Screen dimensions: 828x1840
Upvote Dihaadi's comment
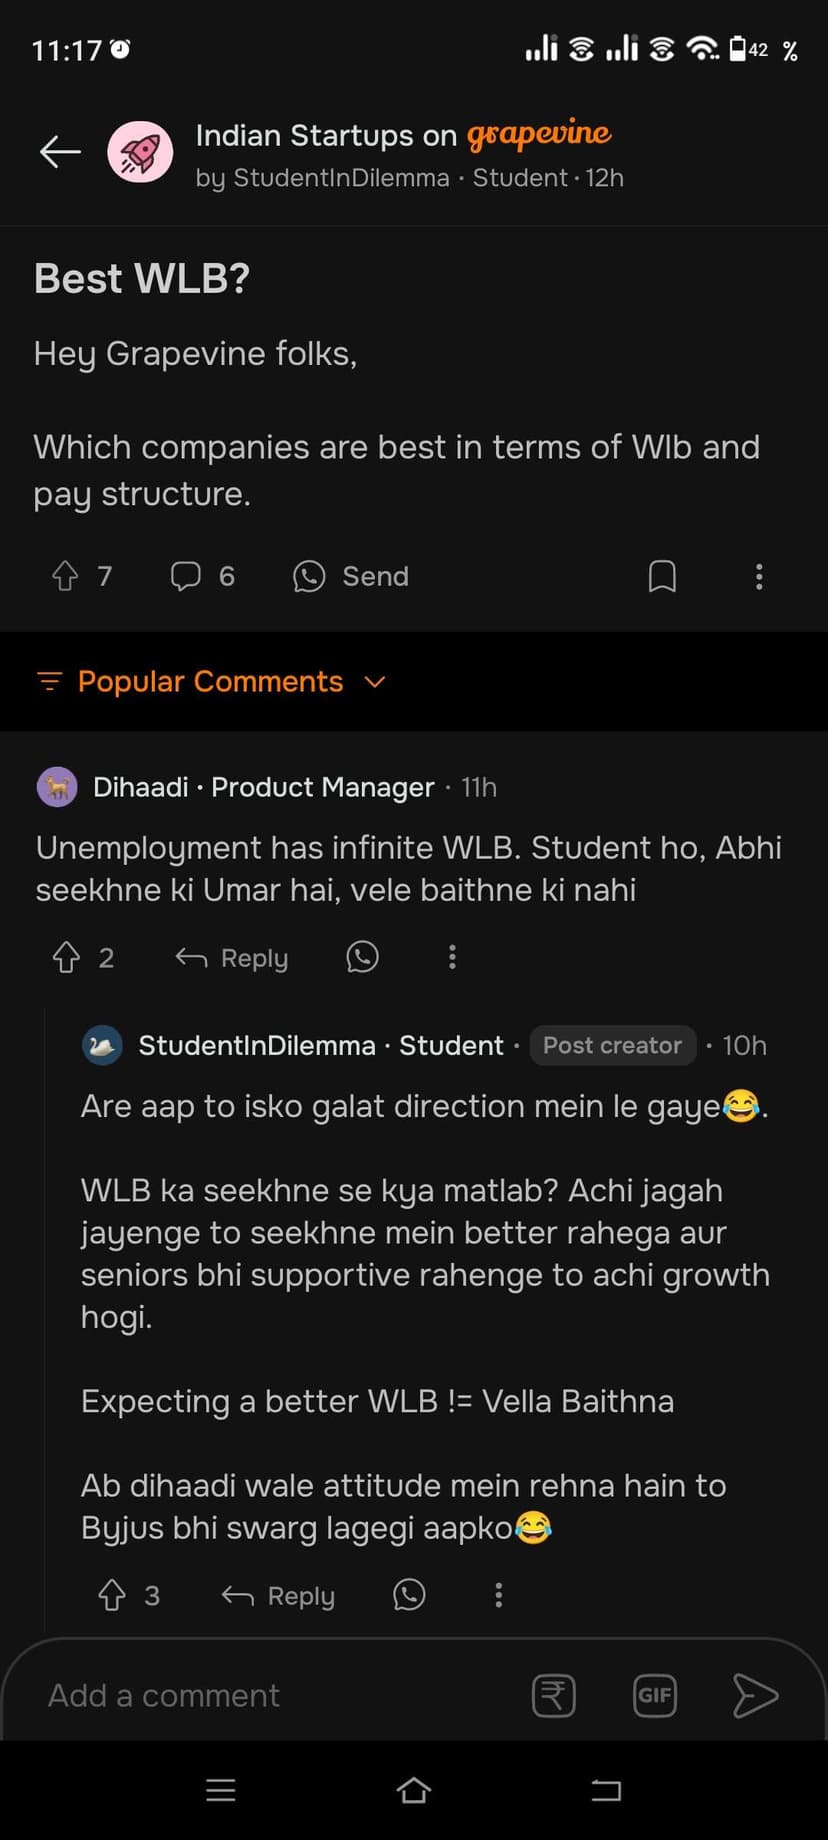66,958
